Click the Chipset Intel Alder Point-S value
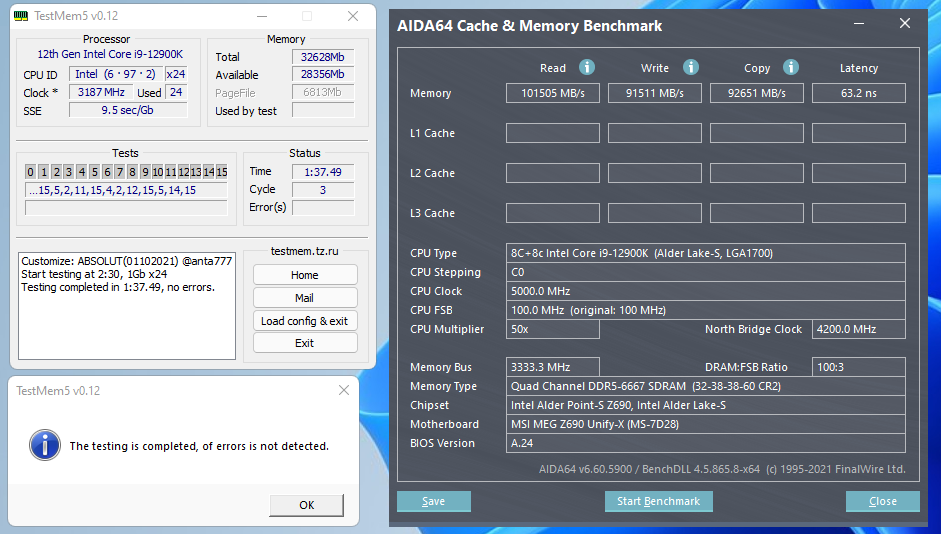Screen dimensions: 941x534 pos(706,405)
